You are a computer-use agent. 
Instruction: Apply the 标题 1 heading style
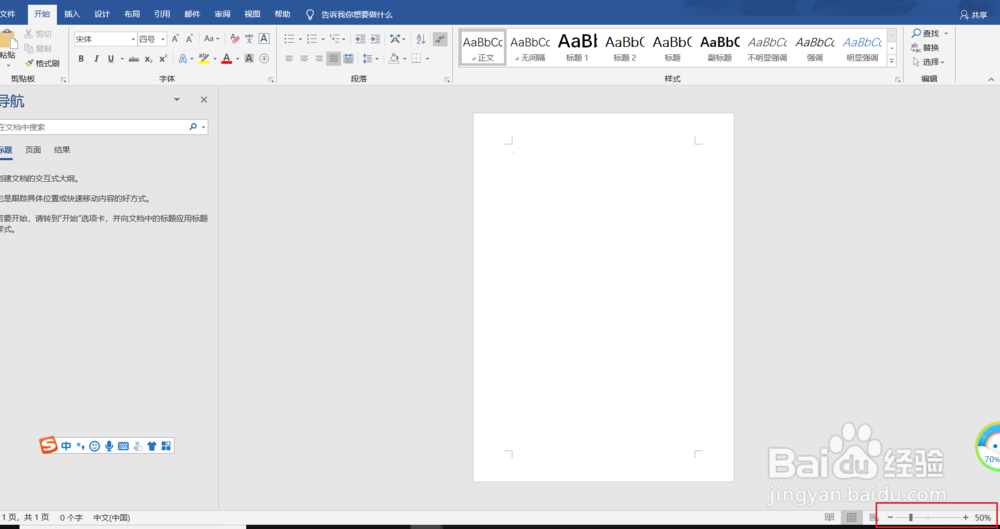[577, 47]
